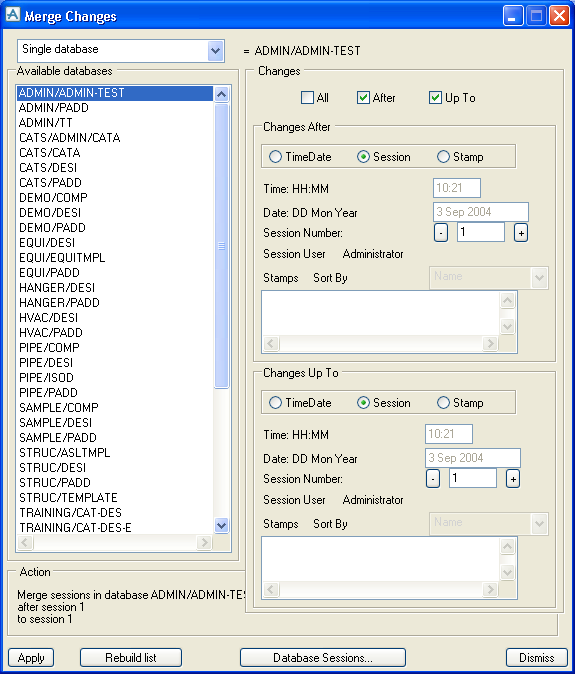Image resolution: width=575 pixels, height=674 pixels.
Task: Click the Rebuild list button
Action: (131, 658)
